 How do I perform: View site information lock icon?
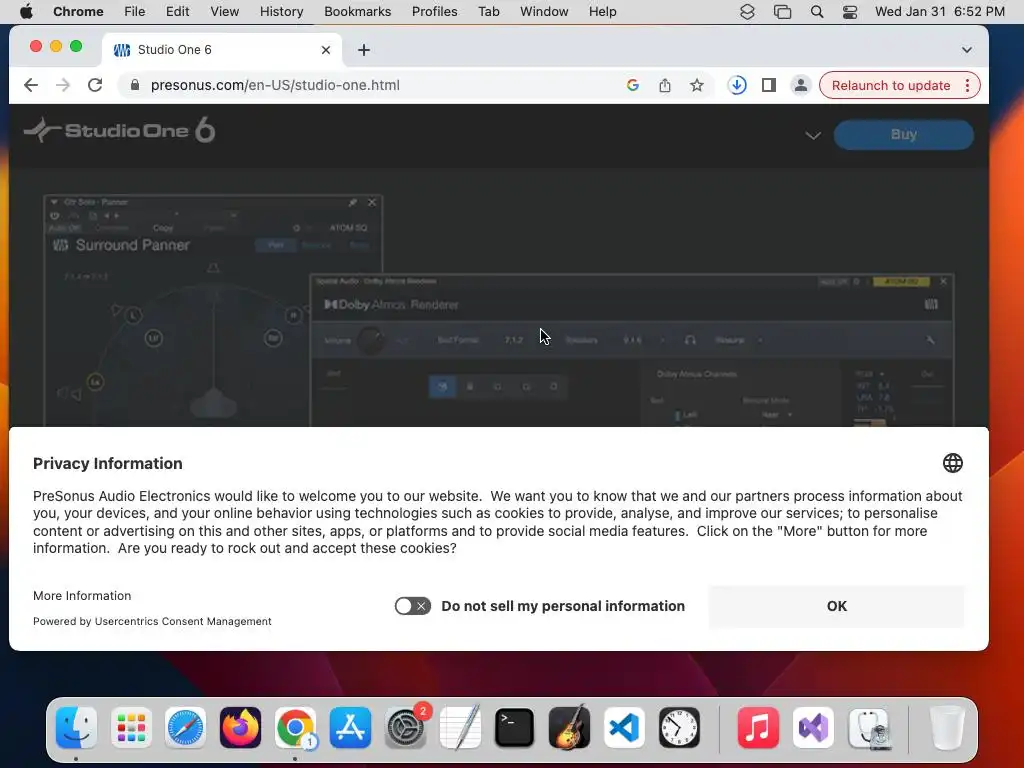coord(135,85)
